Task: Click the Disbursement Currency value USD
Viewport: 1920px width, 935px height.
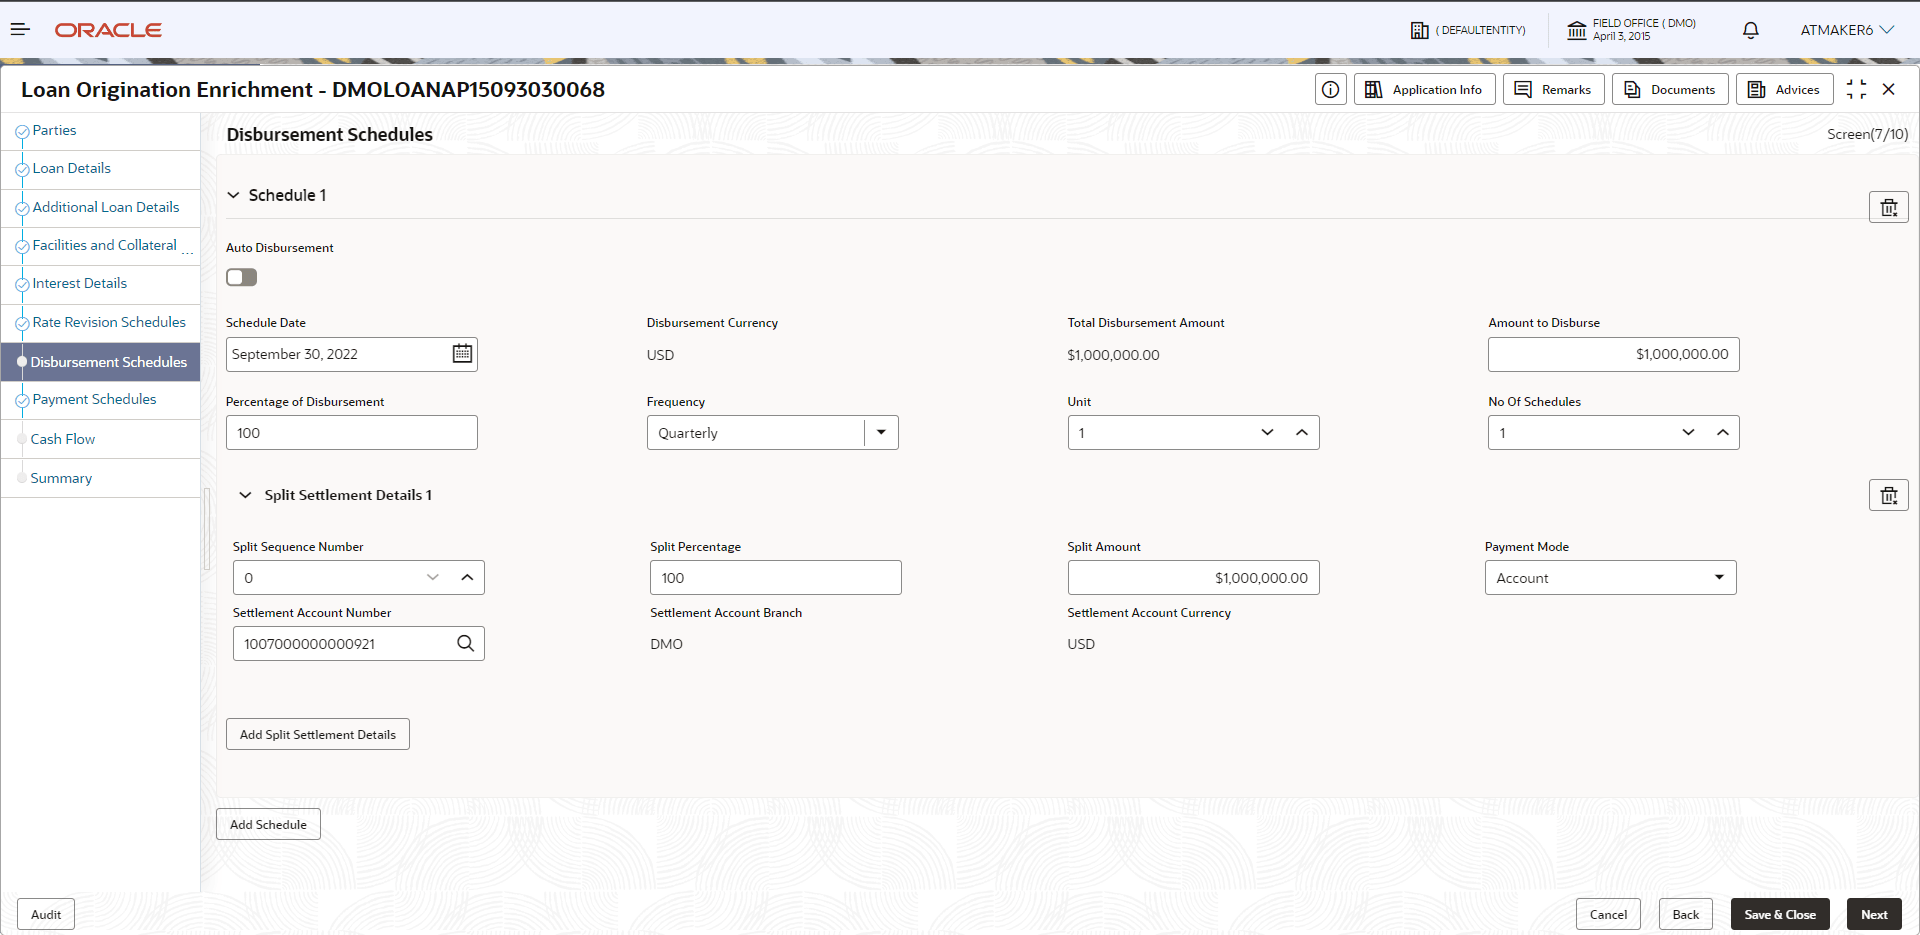Action: point(660,355)
